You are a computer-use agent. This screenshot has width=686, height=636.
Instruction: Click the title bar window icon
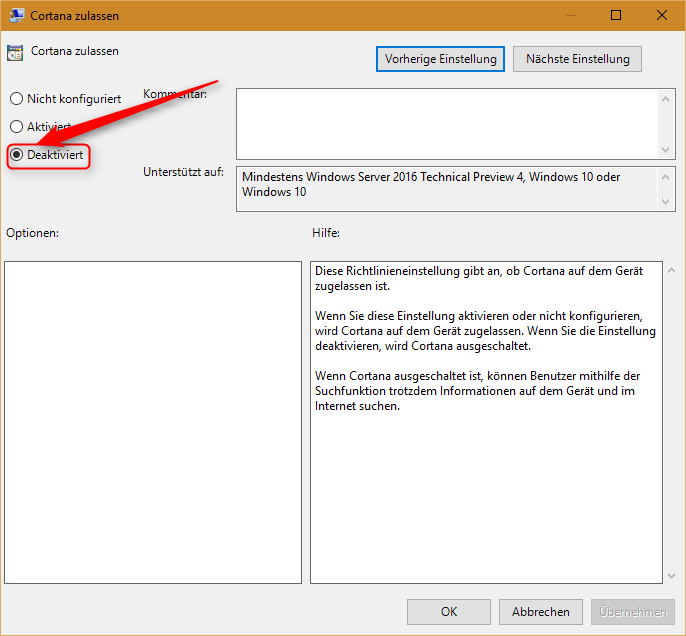click(x=17, y=15)
